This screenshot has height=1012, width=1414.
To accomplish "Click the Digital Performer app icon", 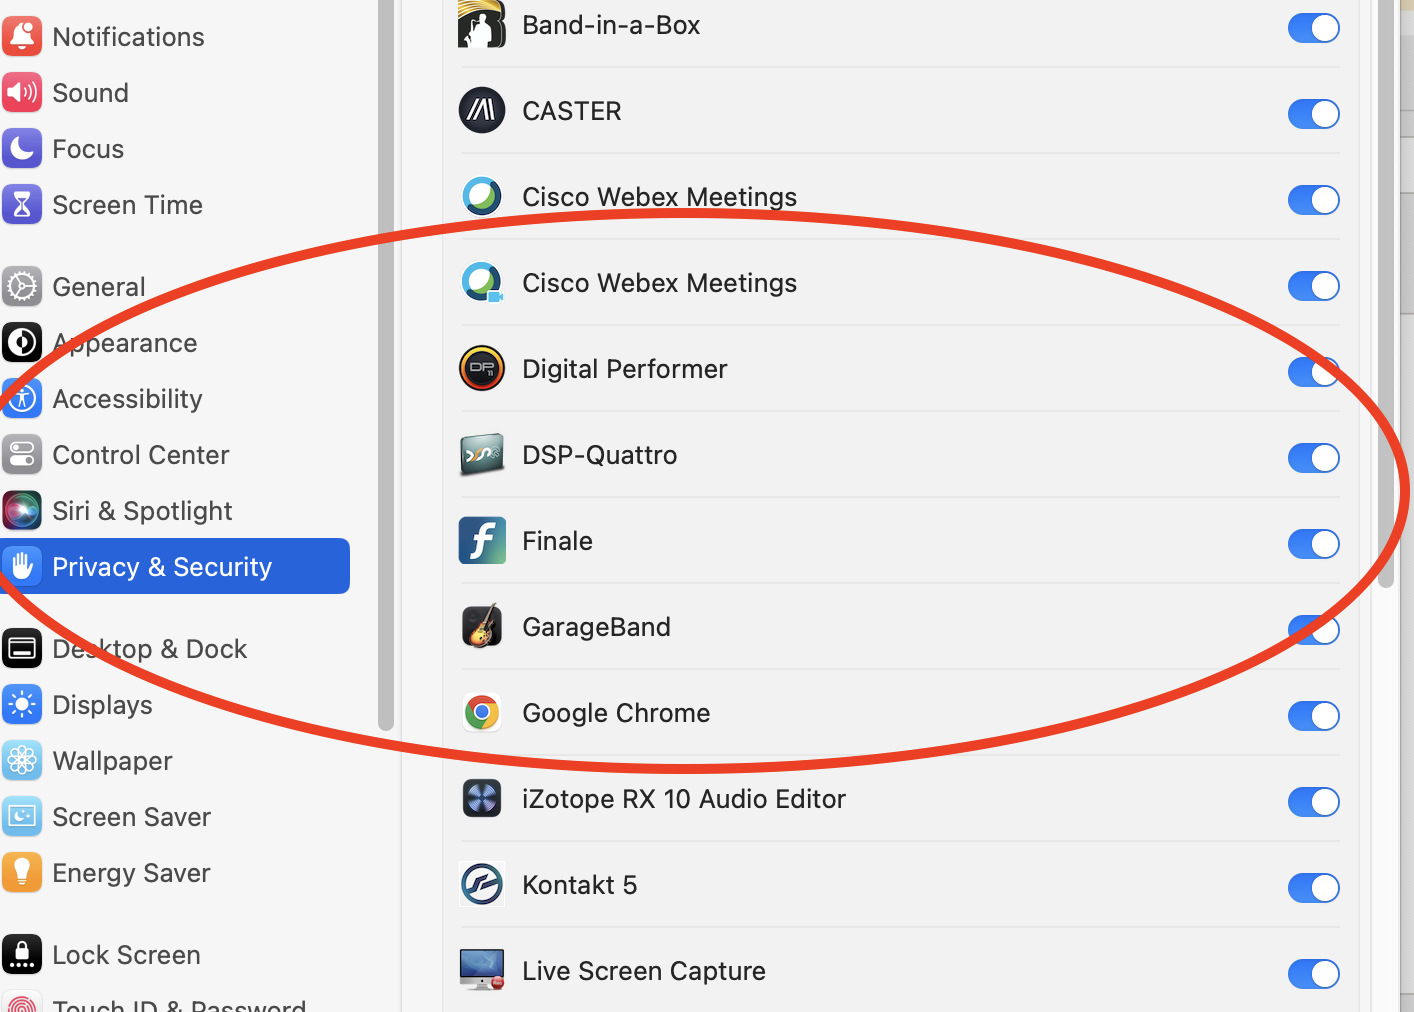I will [x=482, y=368].
